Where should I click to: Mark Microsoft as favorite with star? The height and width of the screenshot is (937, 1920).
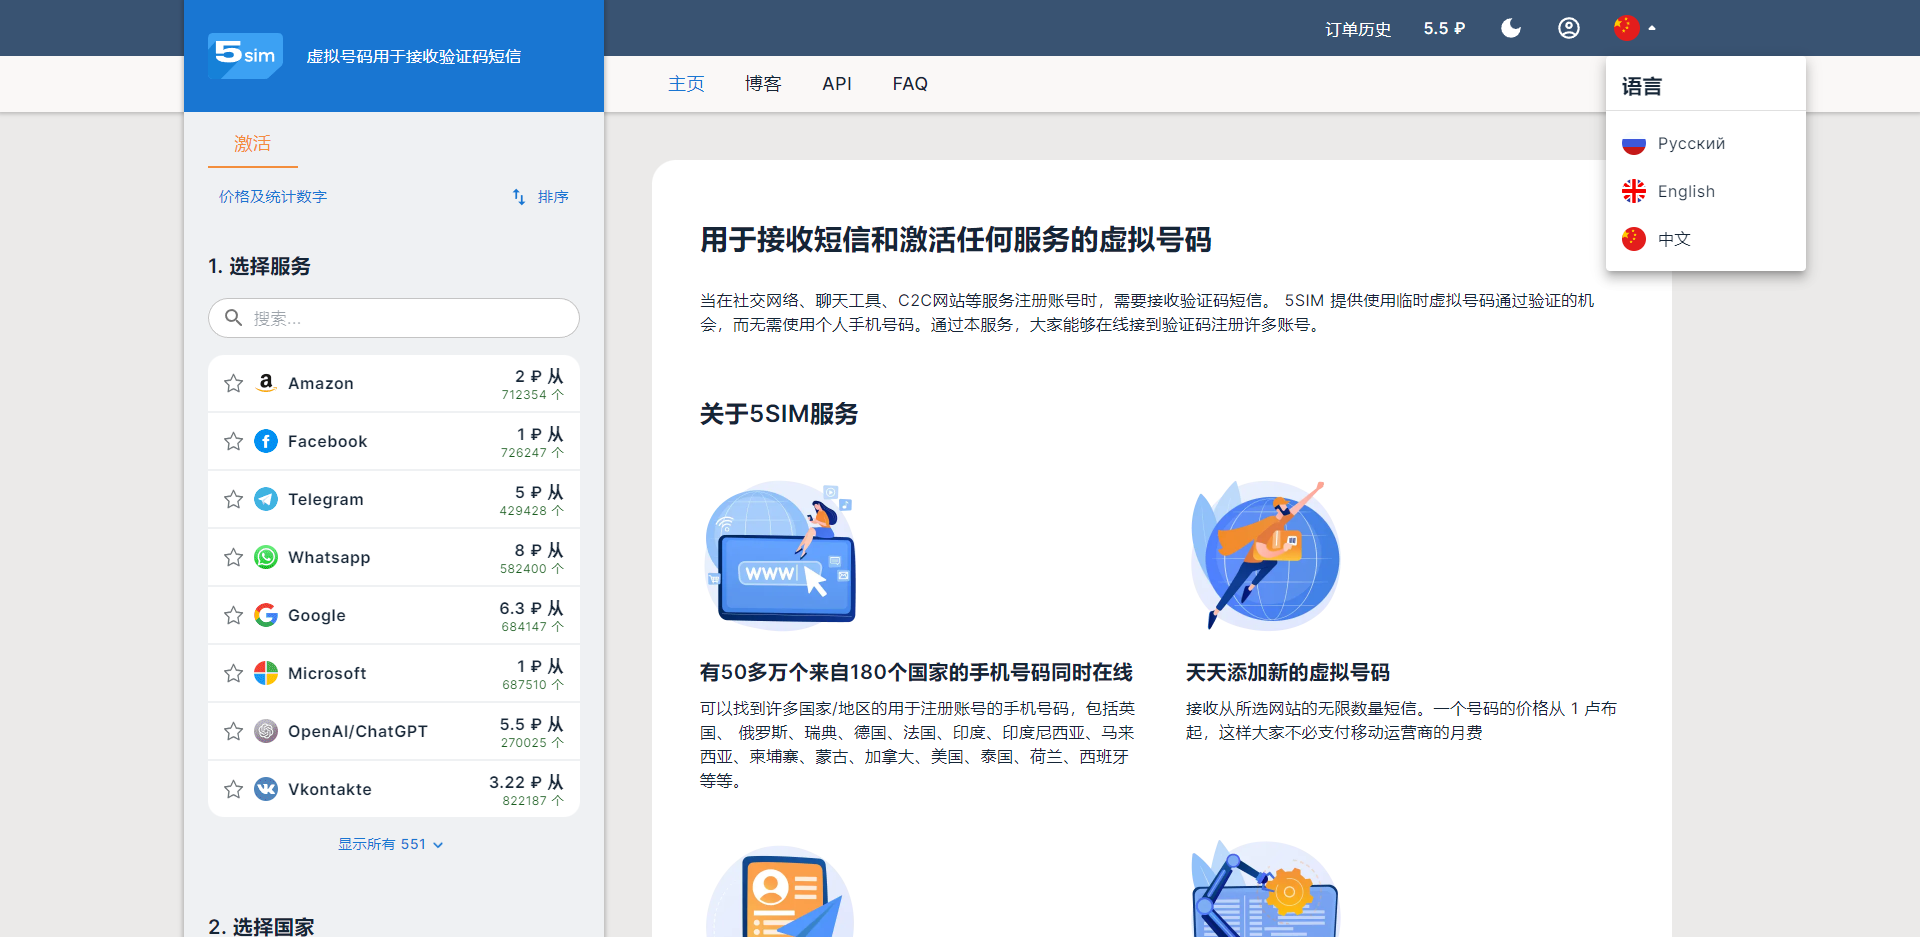click(x=233, y=673)
